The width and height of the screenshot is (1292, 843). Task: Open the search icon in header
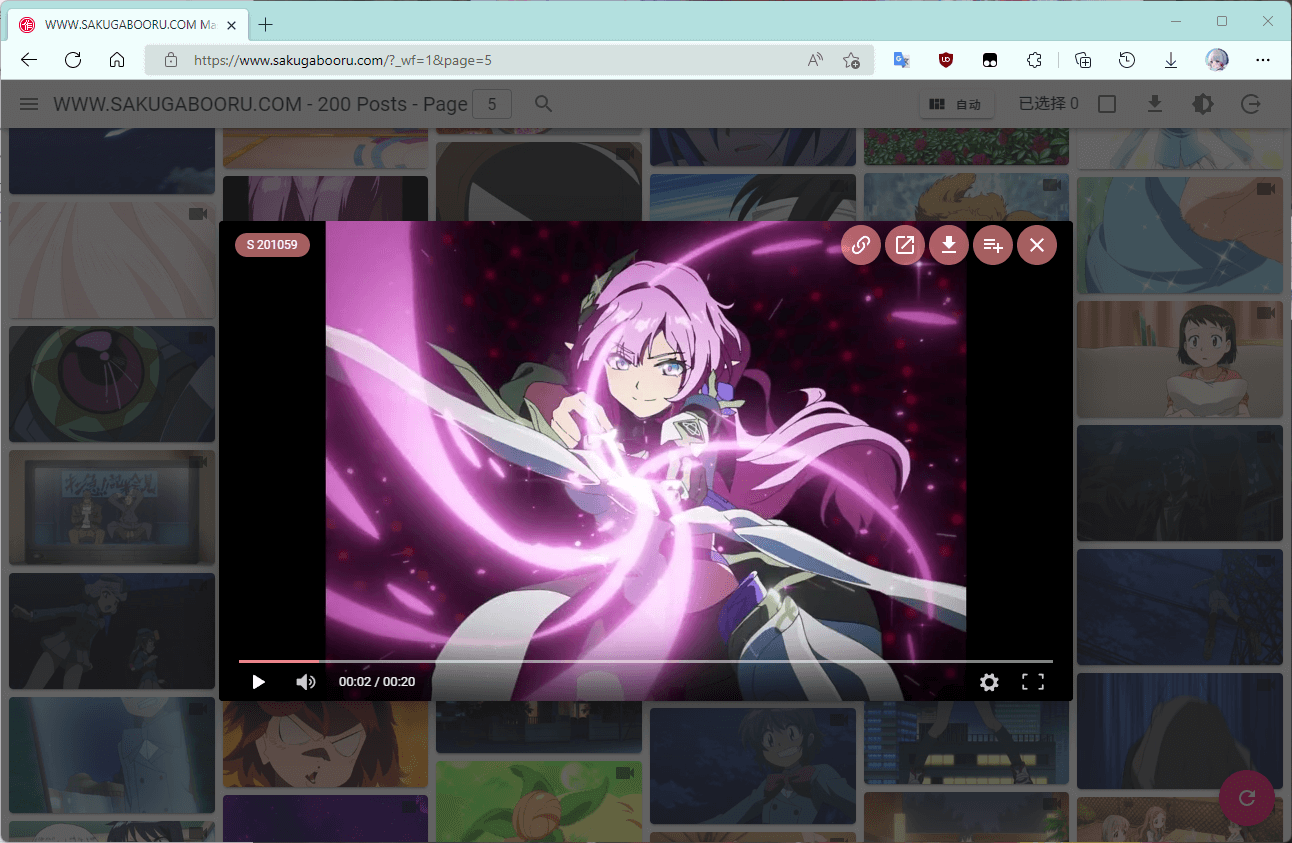pos(543,104)
